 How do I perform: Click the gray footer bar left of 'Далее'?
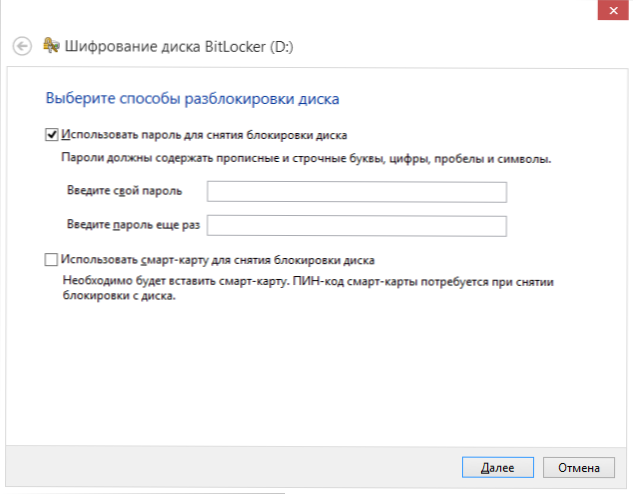point(234,467)
